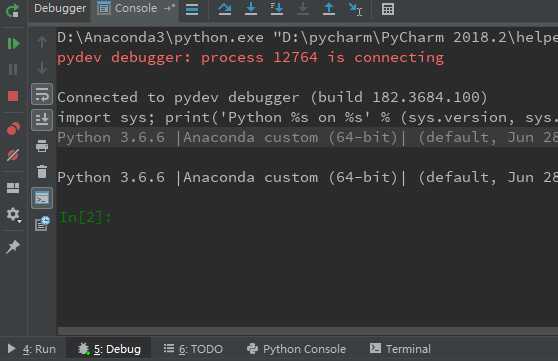
Task: Open the evaluate expression calculator
Action: [x=388, y=9]
